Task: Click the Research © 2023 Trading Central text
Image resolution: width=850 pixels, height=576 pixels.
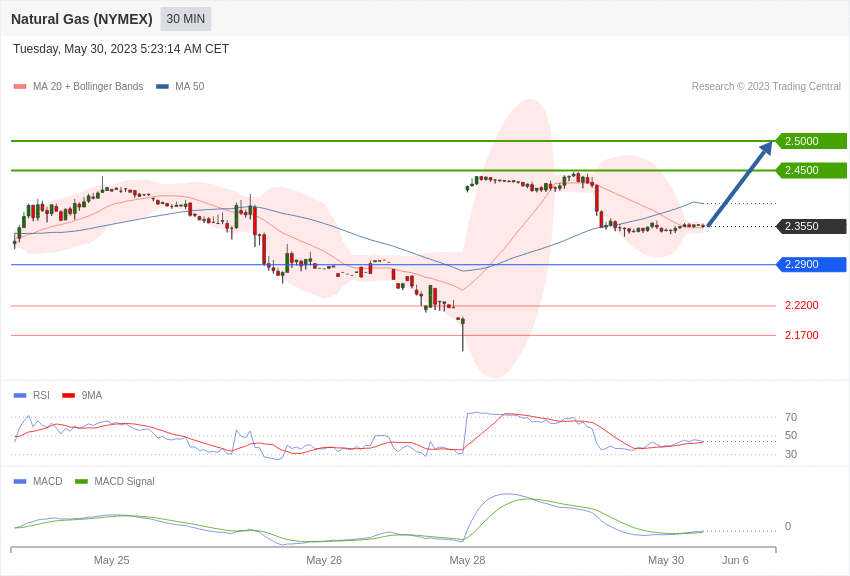Action: 766,86
